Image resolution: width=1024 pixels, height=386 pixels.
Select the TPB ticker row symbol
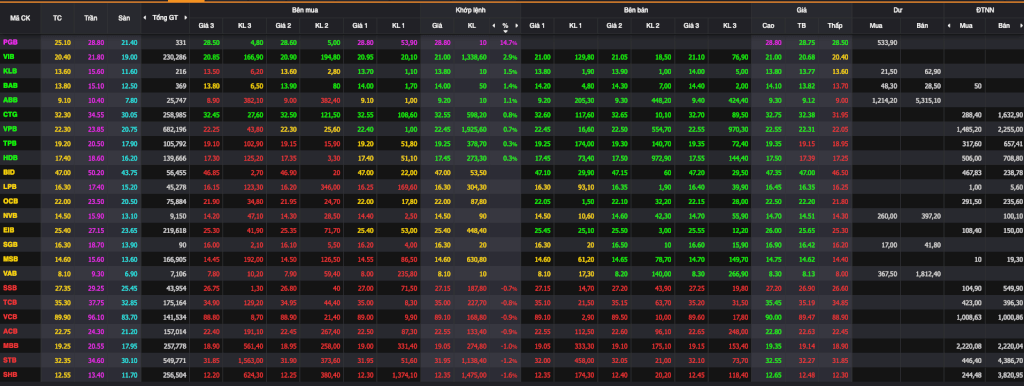[x=10, y=143]
